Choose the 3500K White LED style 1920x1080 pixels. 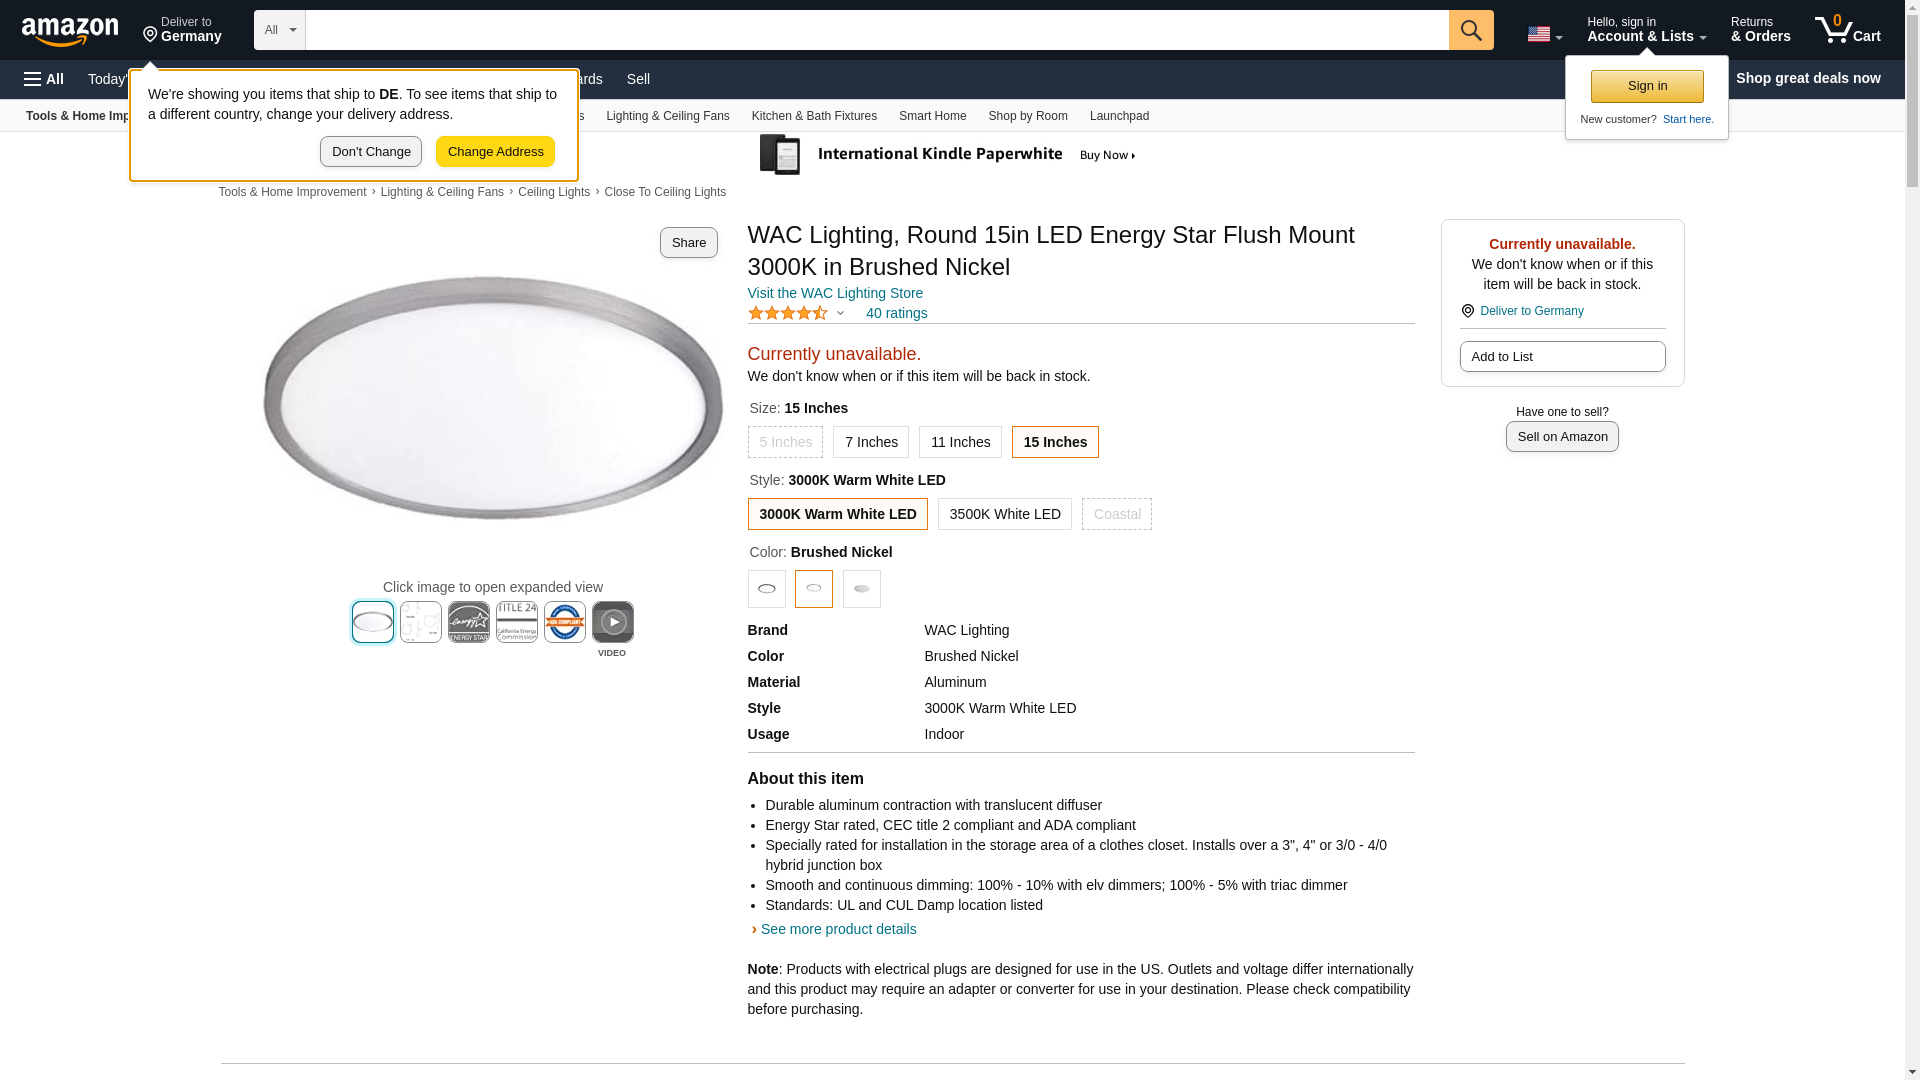[x=1004, y=514]
